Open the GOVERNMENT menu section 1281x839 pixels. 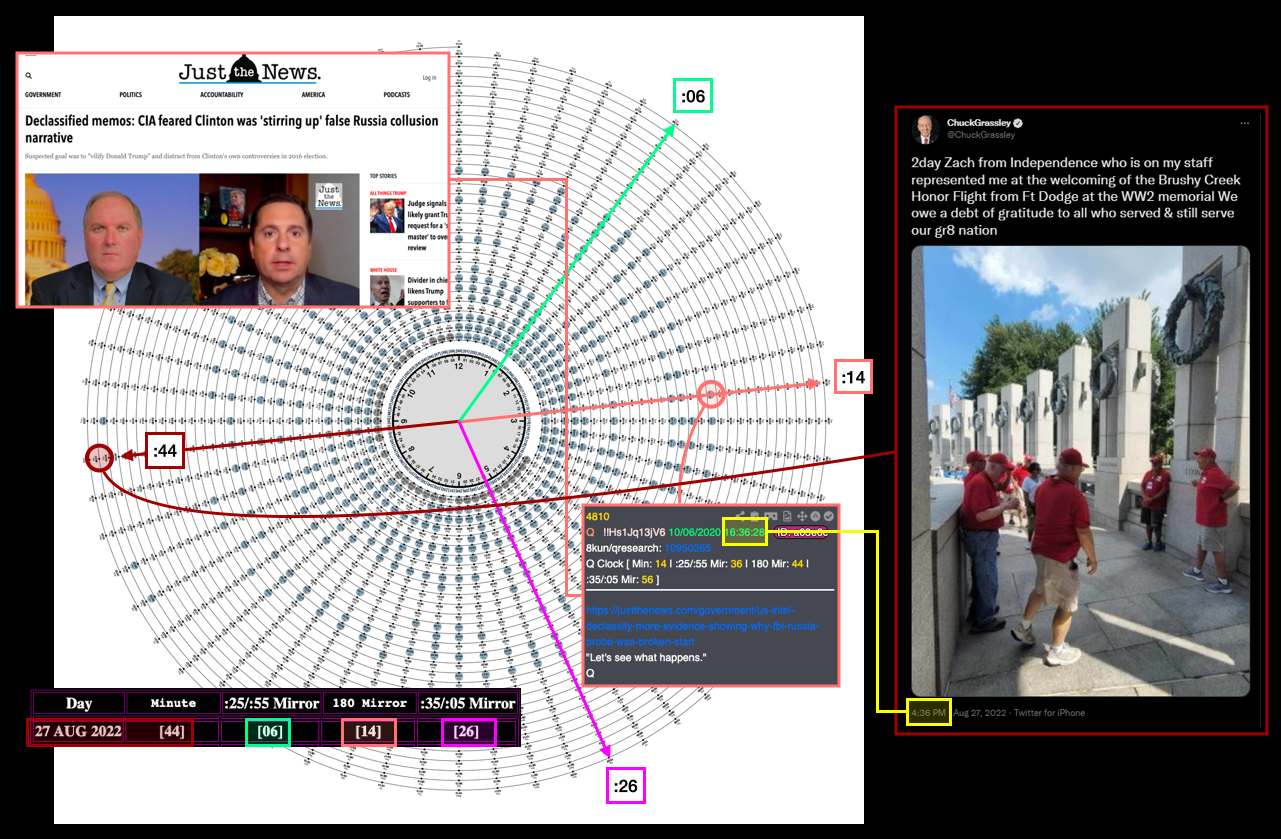click(x=43, y=95)
